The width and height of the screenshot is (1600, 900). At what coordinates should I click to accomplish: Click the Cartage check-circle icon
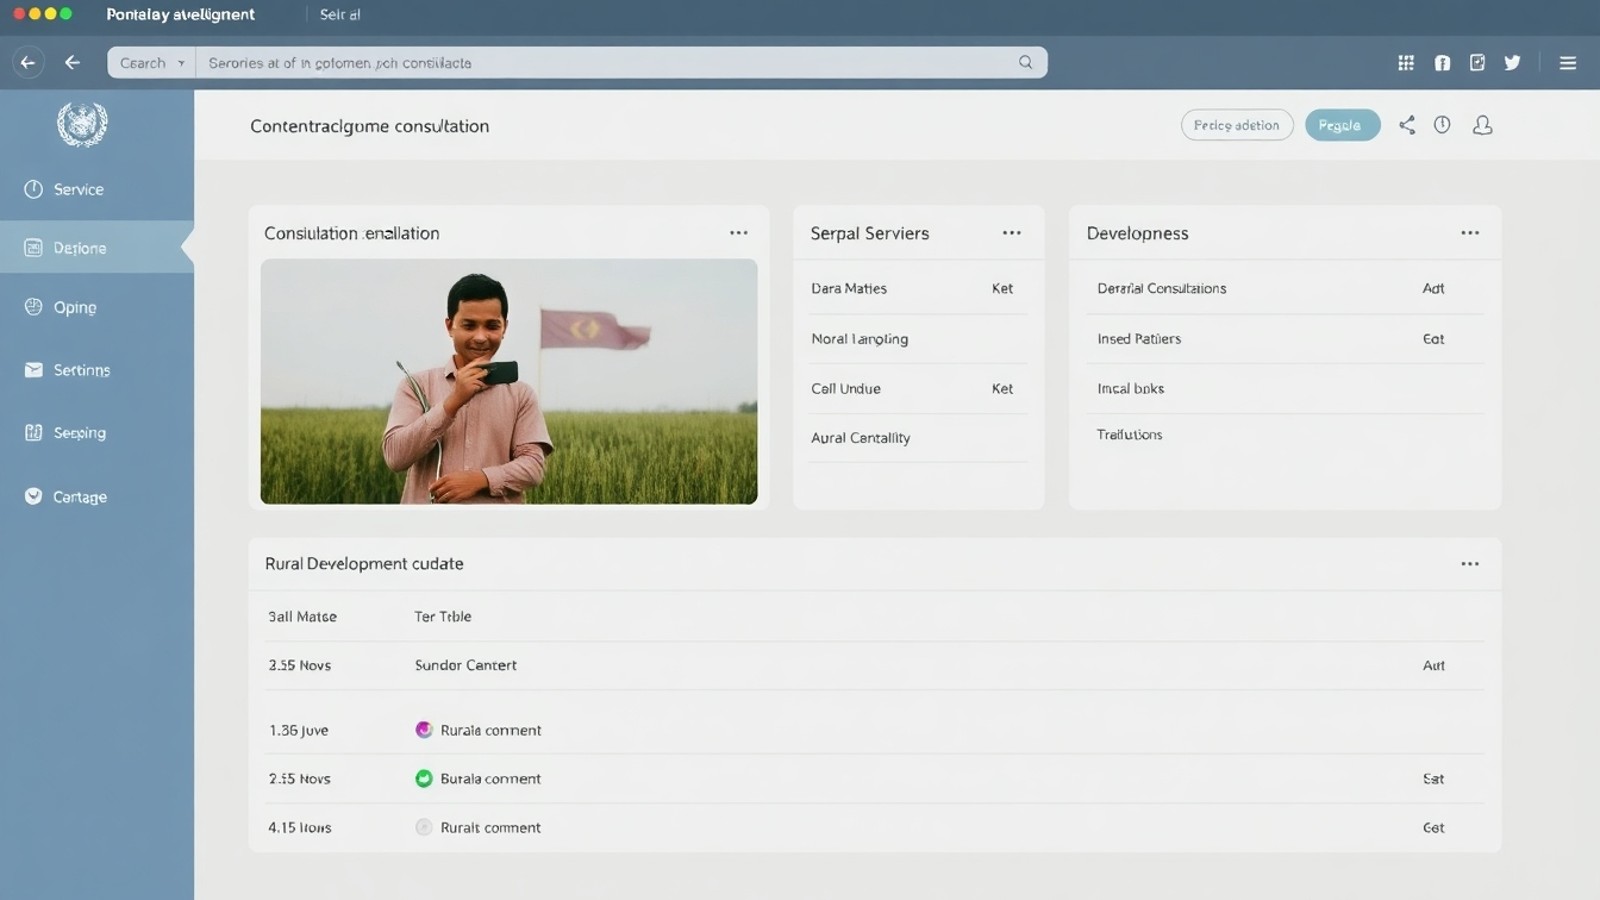click(33, 496)
